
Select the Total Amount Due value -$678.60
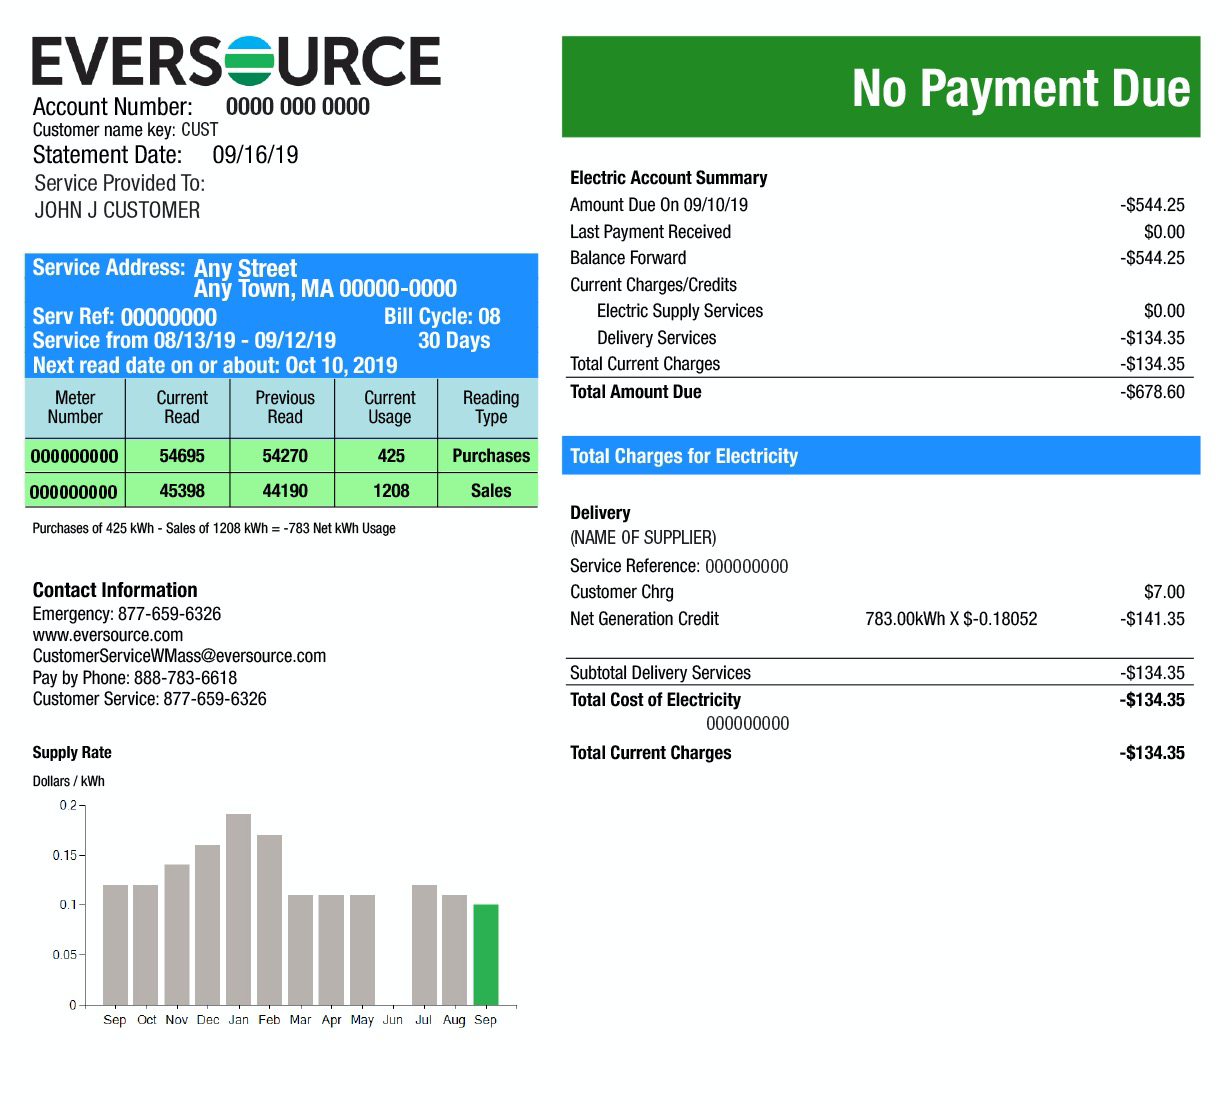coord(1152,392)
